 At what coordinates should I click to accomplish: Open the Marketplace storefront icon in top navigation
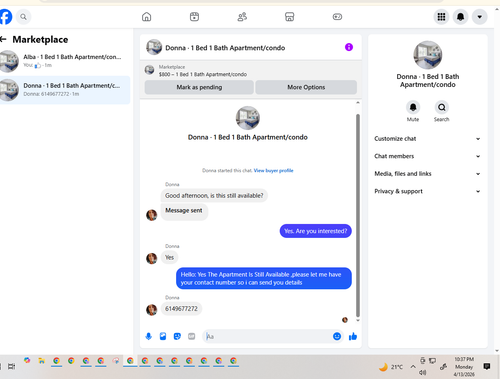tap(289, 17)
